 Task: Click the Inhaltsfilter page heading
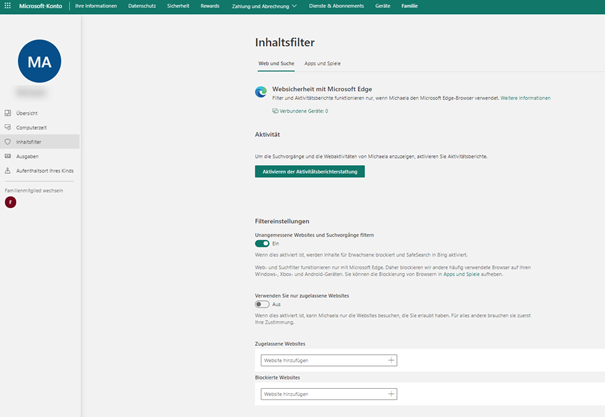pos(285,42)
